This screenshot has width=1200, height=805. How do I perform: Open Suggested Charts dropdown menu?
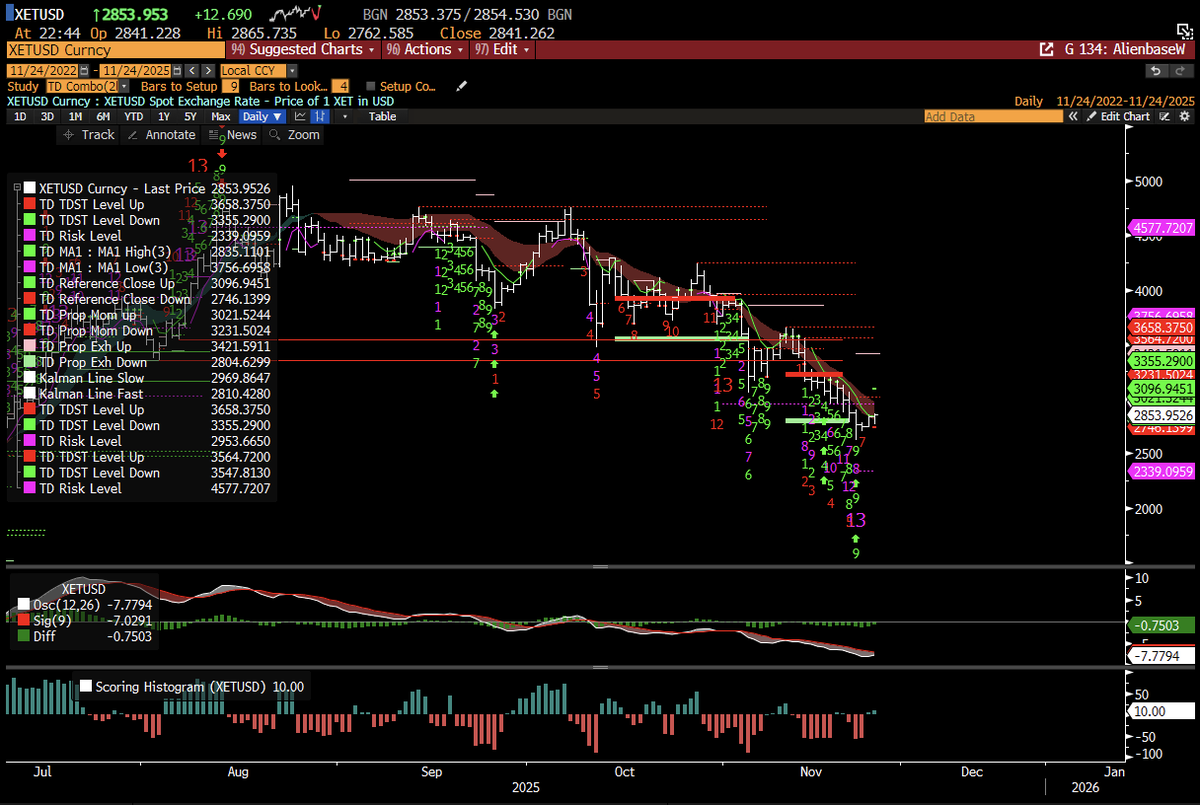coord(302,49)
